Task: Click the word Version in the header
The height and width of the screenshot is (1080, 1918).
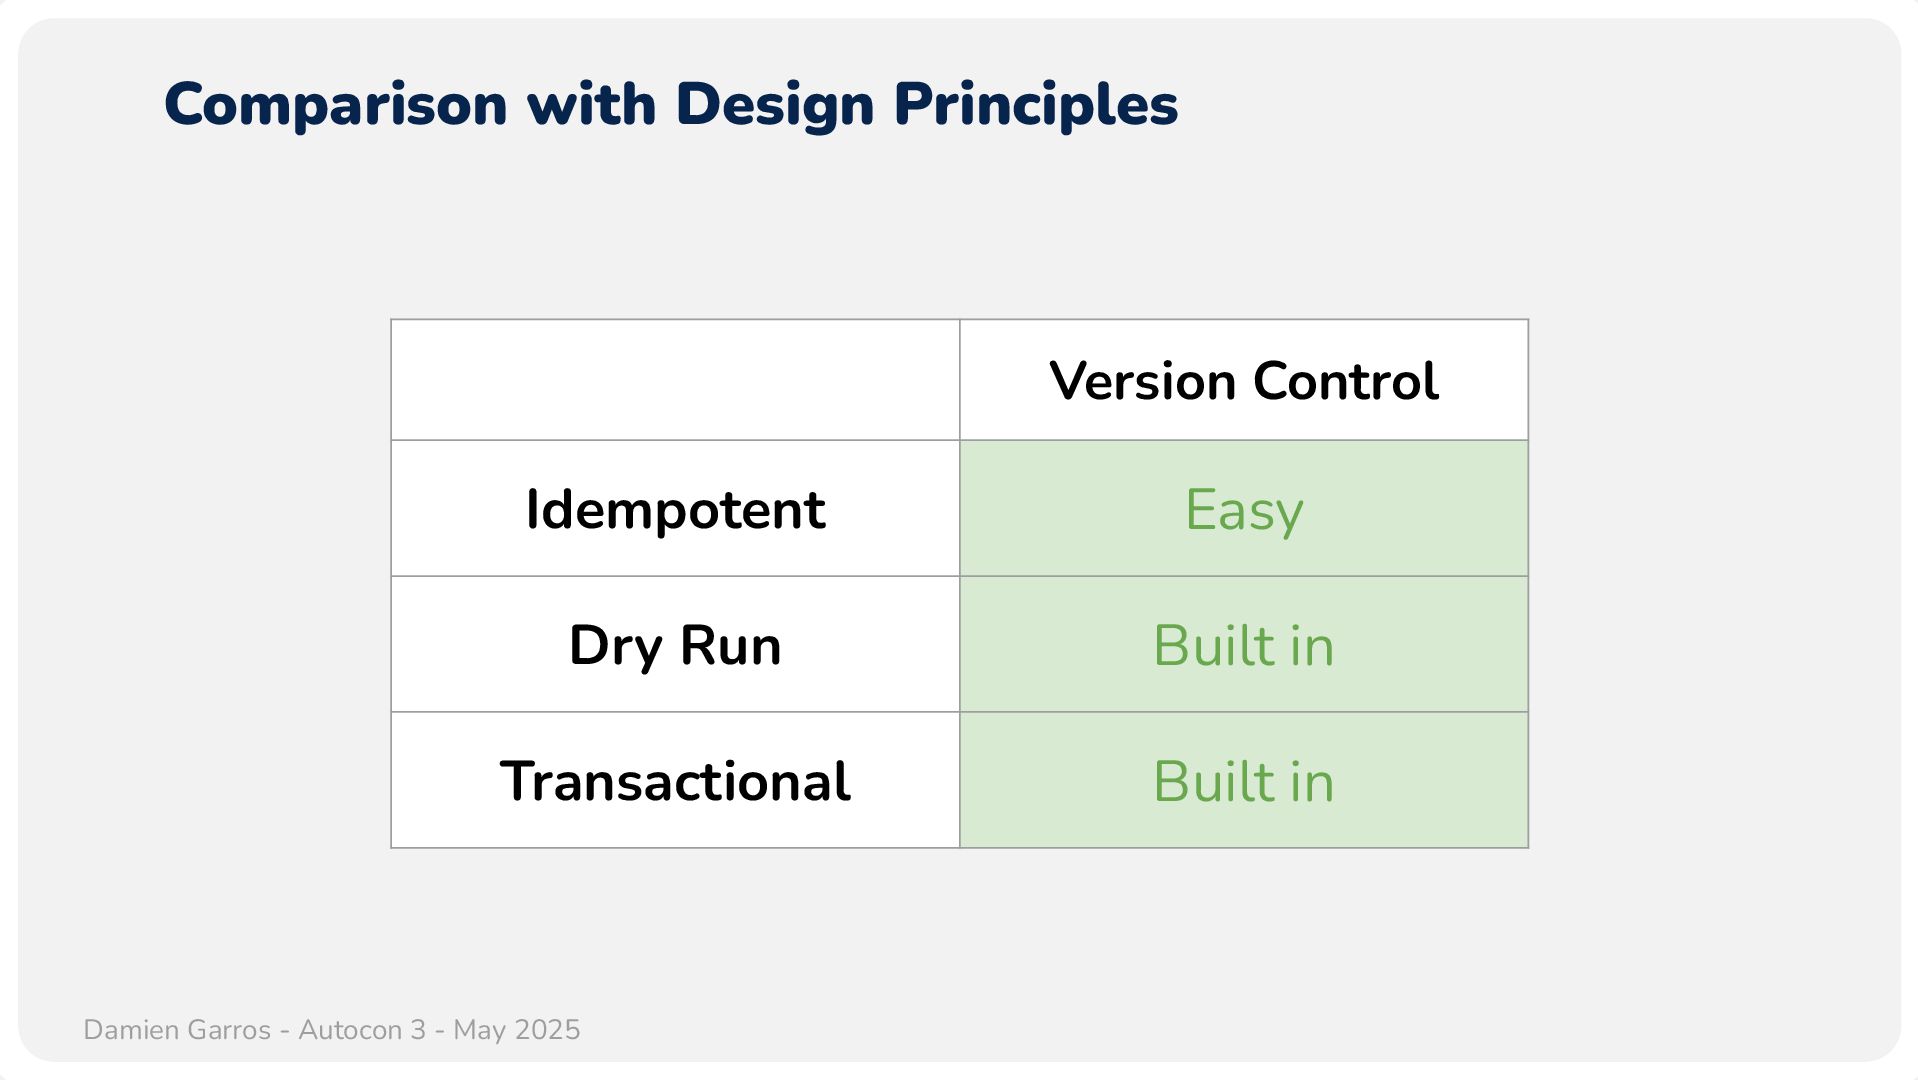Action: (1143, 381)
